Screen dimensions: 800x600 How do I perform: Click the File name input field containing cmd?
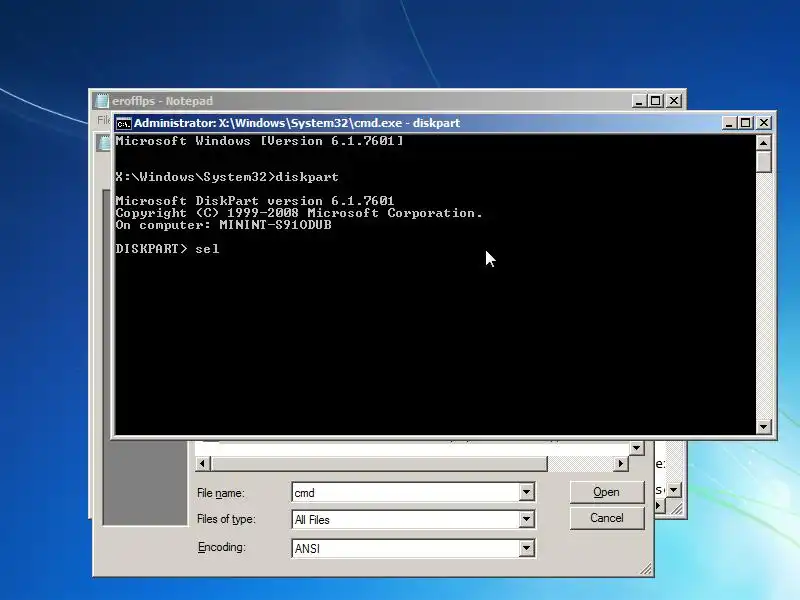(x=406, y=492)
